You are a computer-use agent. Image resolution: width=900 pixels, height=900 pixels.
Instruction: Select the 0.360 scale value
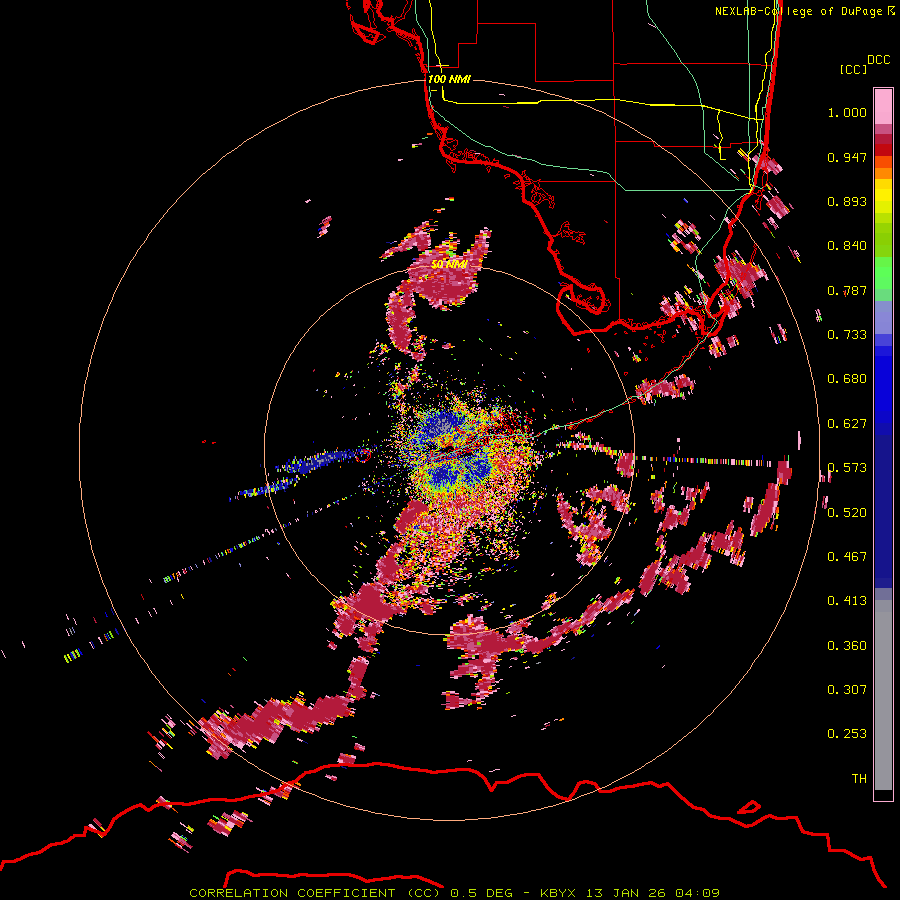pyautogui.click(x=847, y=646)
